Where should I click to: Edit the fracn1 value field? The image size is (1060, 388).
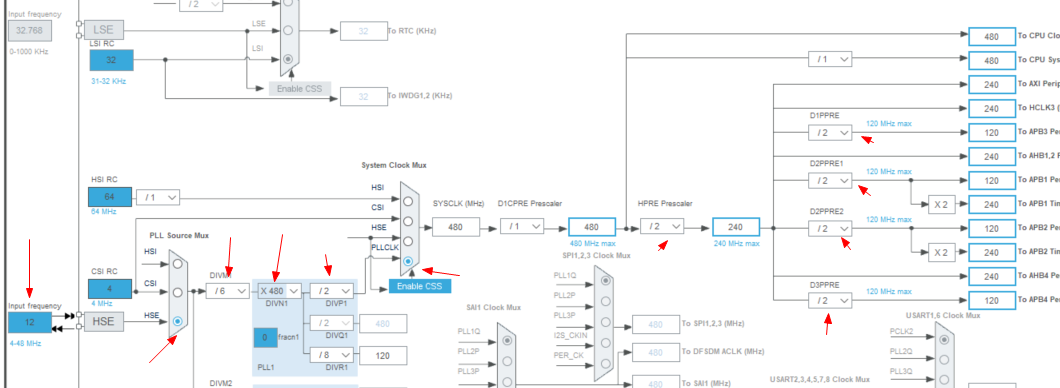tap(265, 337)
